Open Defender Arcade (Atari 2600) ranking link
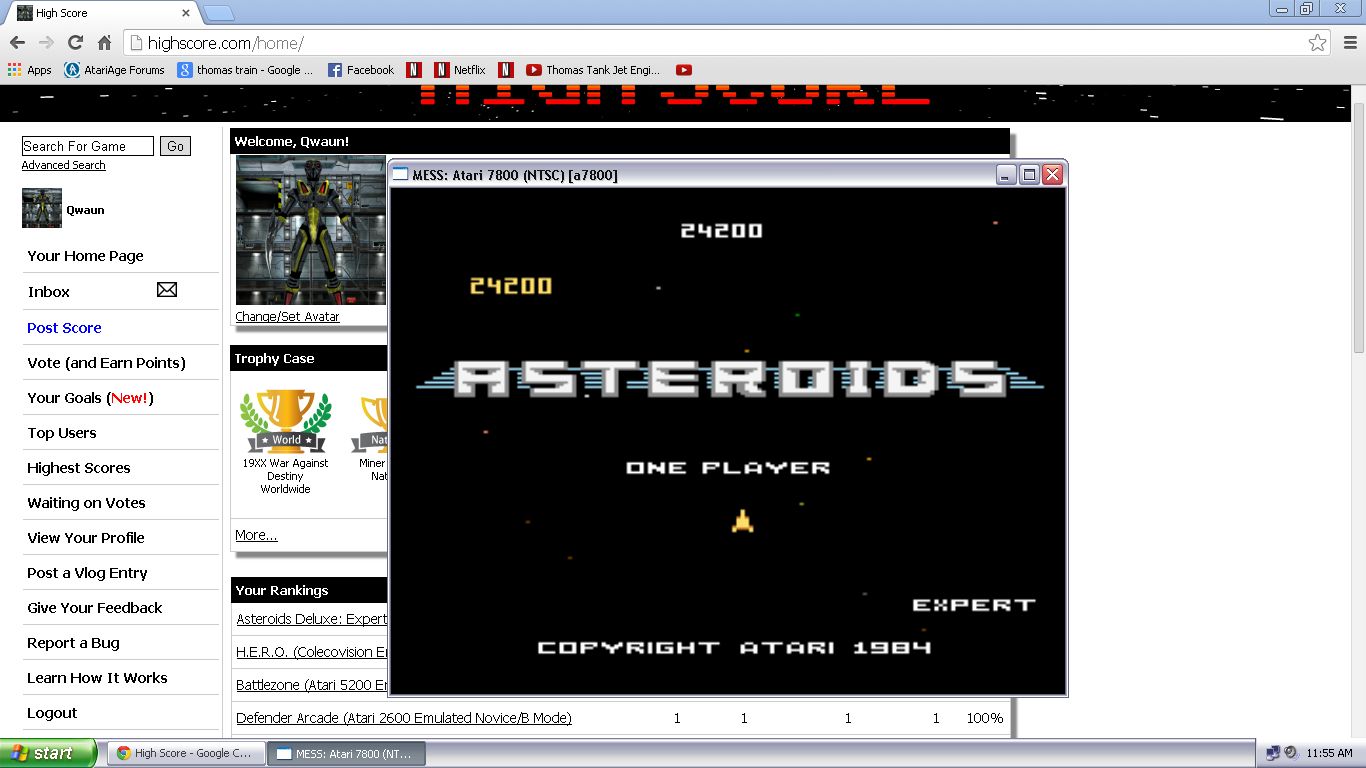The width and height of the screenshot is (1366, 768). (404, 718)
